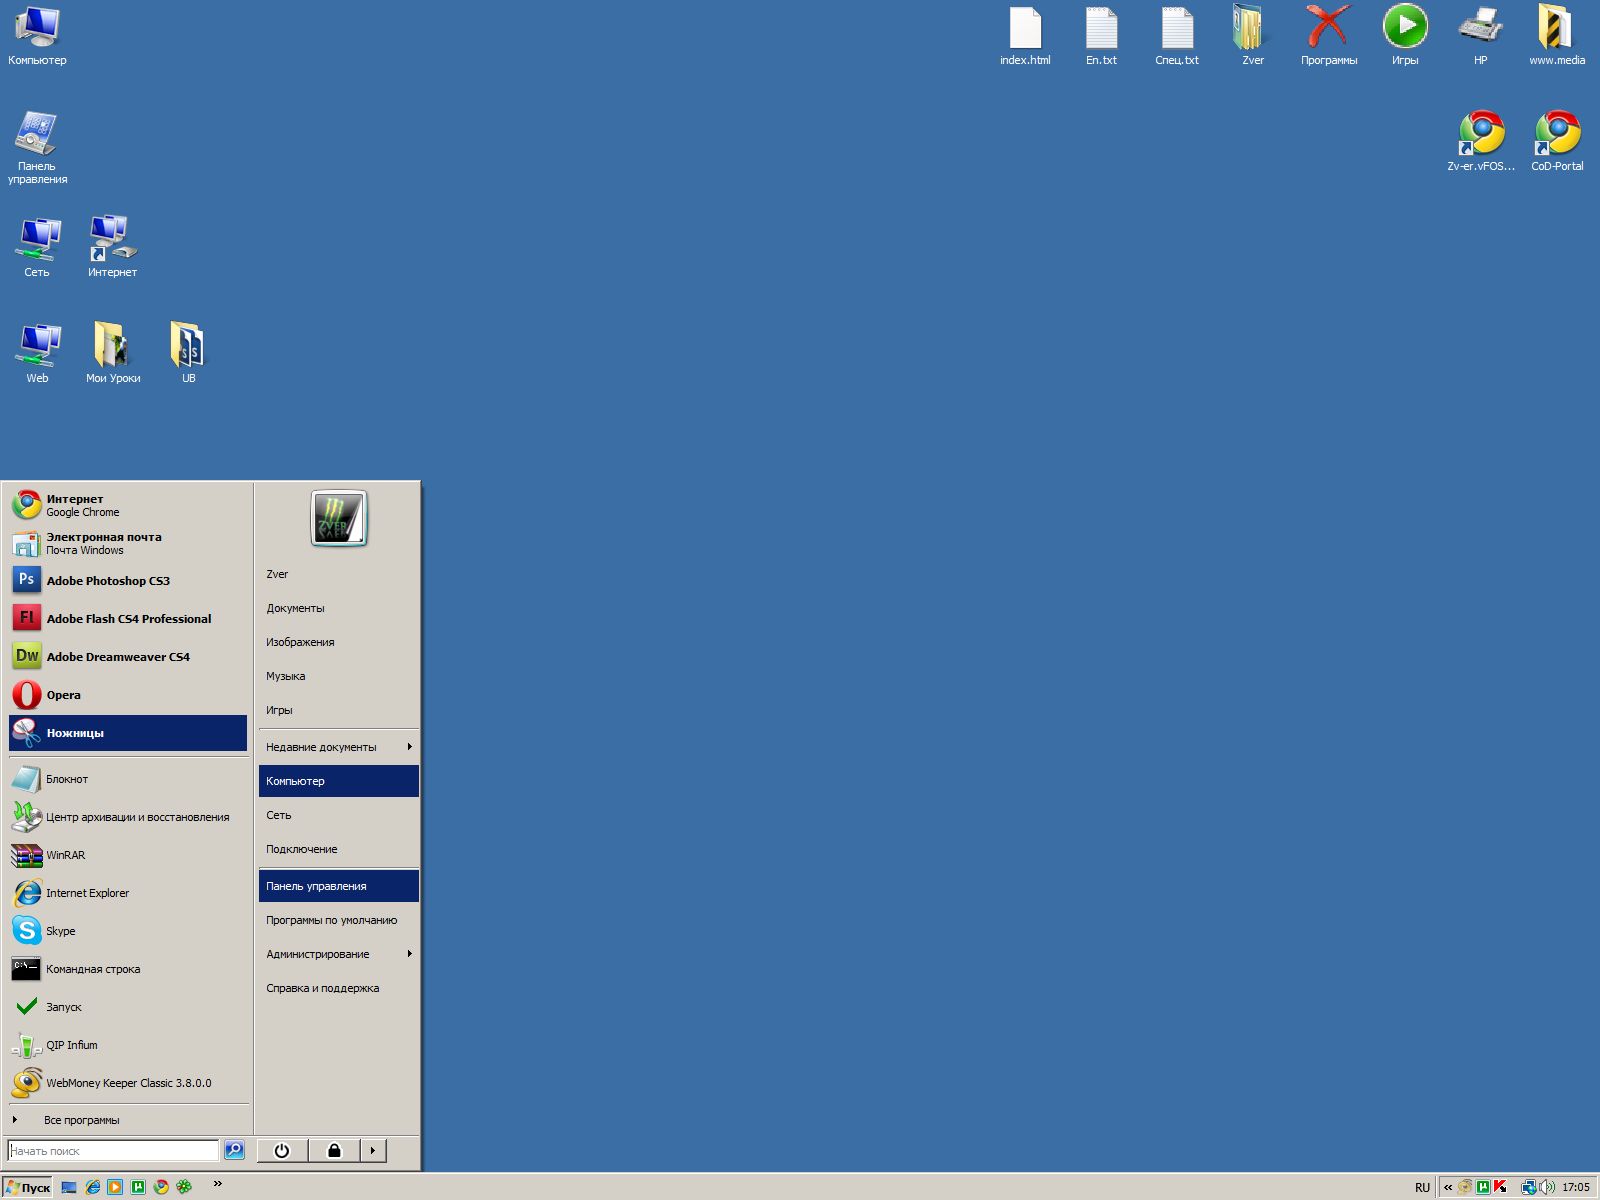Open Adobe Photoshop CS3 from Start menu
Viewport: 1600px width, 1200px height.
click(x=108, y=581)
